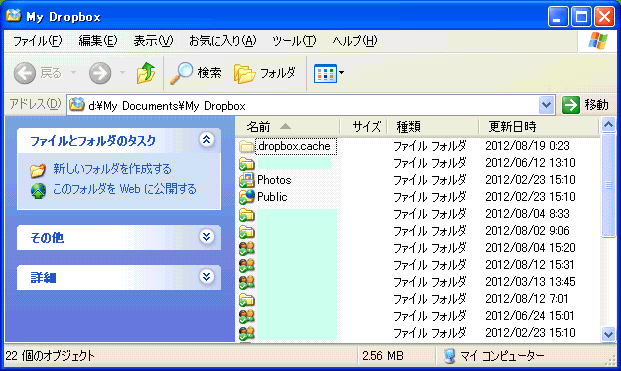The image size is (621, 371).
Task: Select the Public folder name
Action: click(272, 197)
